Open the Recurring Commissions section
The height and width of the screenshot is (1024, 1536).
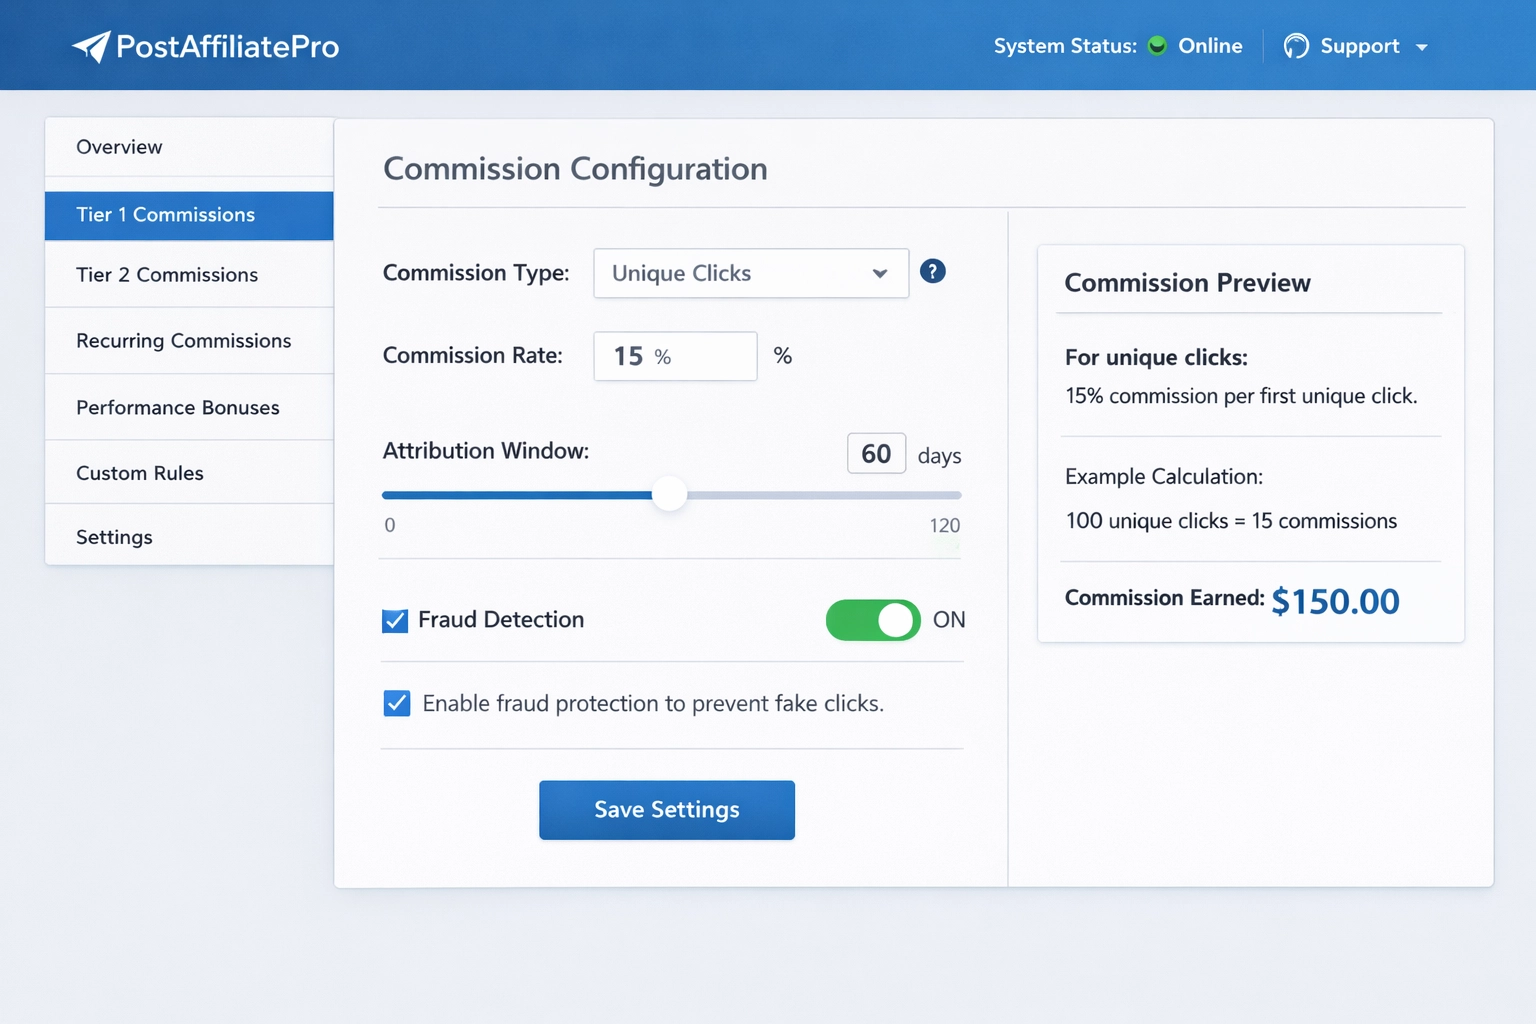pos(184,340)
